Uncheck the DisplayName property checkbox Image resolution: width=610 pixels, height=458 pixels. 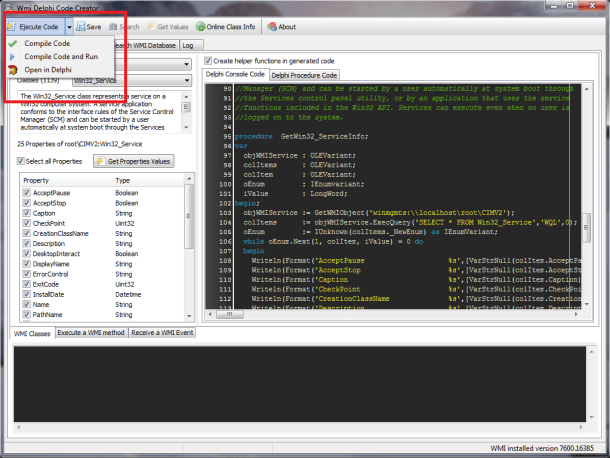tap(25, 266)
